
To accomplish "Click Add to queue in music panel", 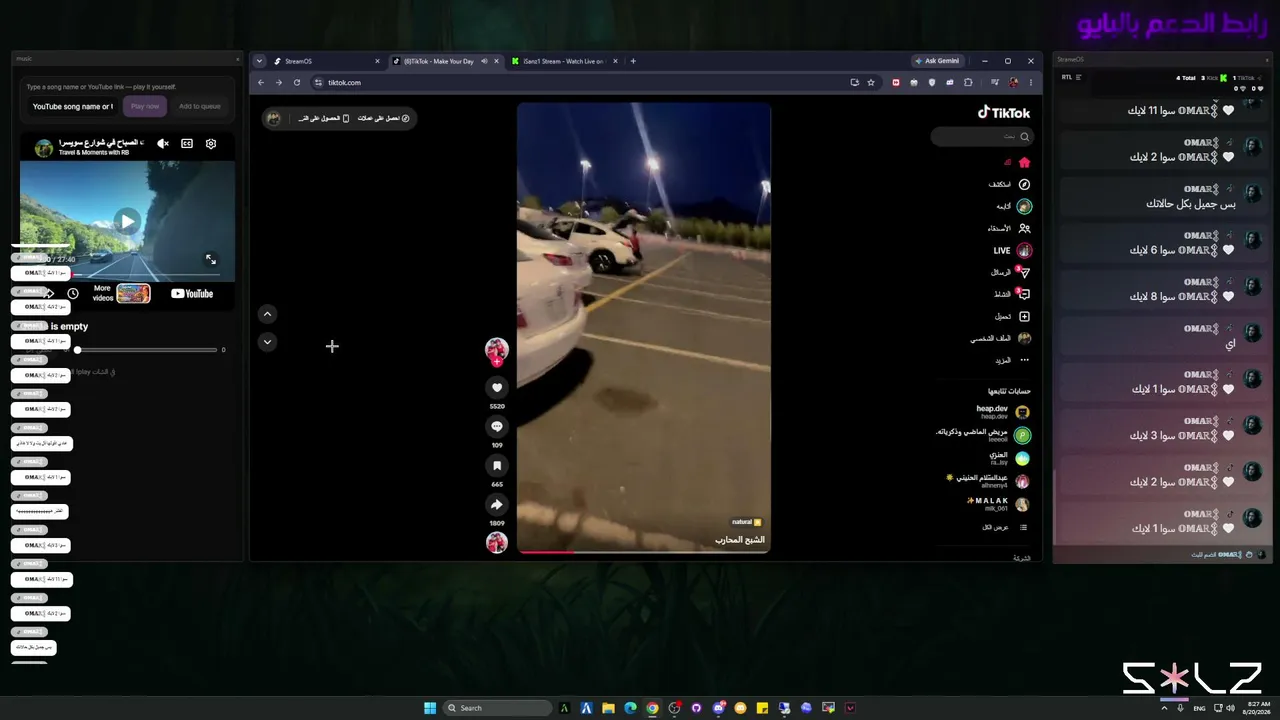I will (200, 106).
